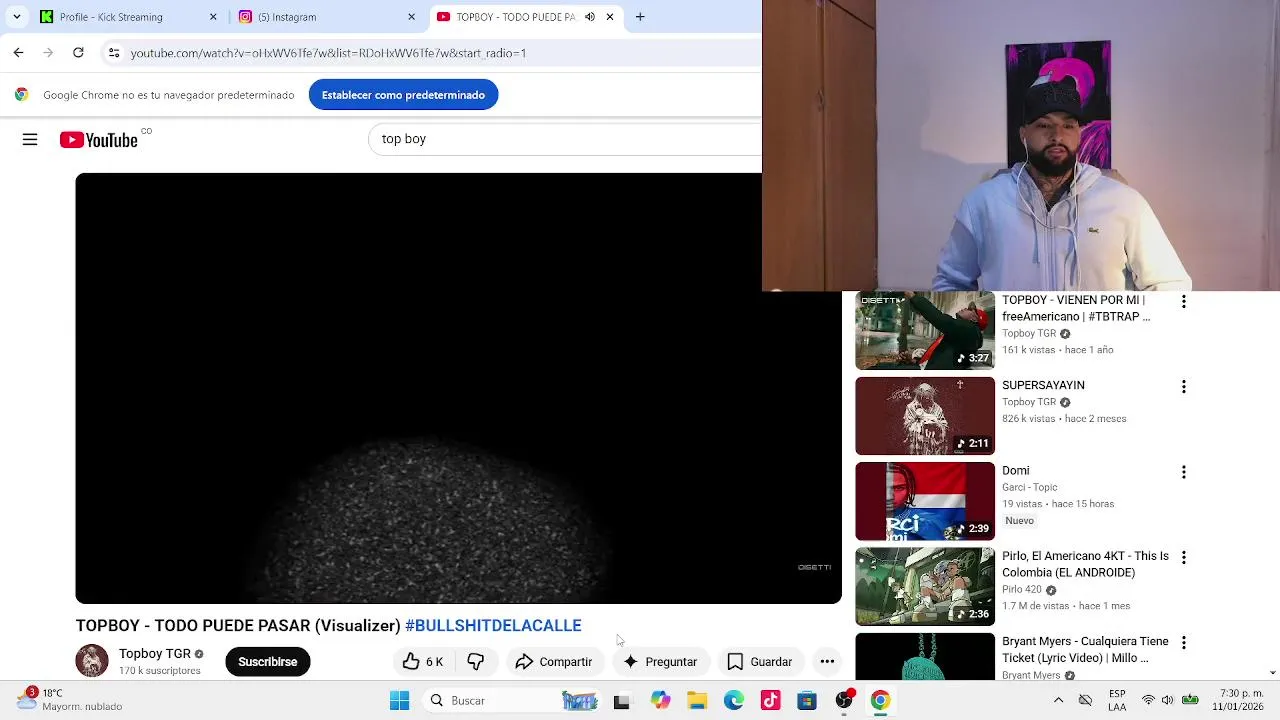Open Domi video title
The height and width of the screenshot is (720, 1280).
[1015, 470]
